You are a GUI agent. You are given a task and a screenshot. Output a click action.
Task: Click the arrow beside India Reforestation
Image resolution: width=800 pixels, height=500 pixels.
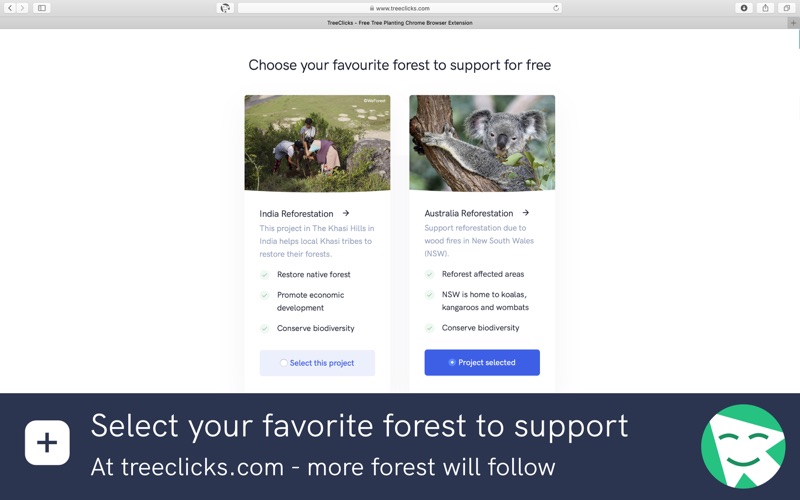point(346,213)
